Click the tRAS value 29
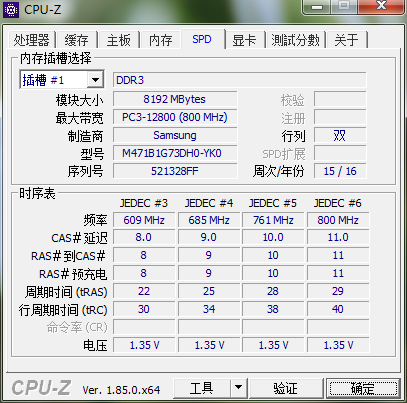Screen dimensions: 407x403 pyautogui.click(x=338, y=291)
